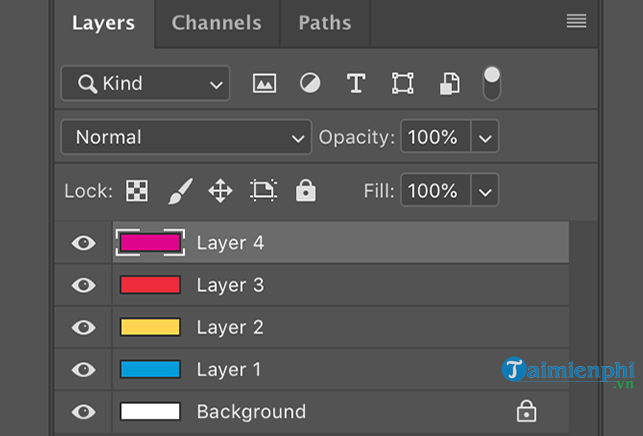Hide Layer 3 with eye icon
The image size is (643, 436).
click(x=84, y=285)
